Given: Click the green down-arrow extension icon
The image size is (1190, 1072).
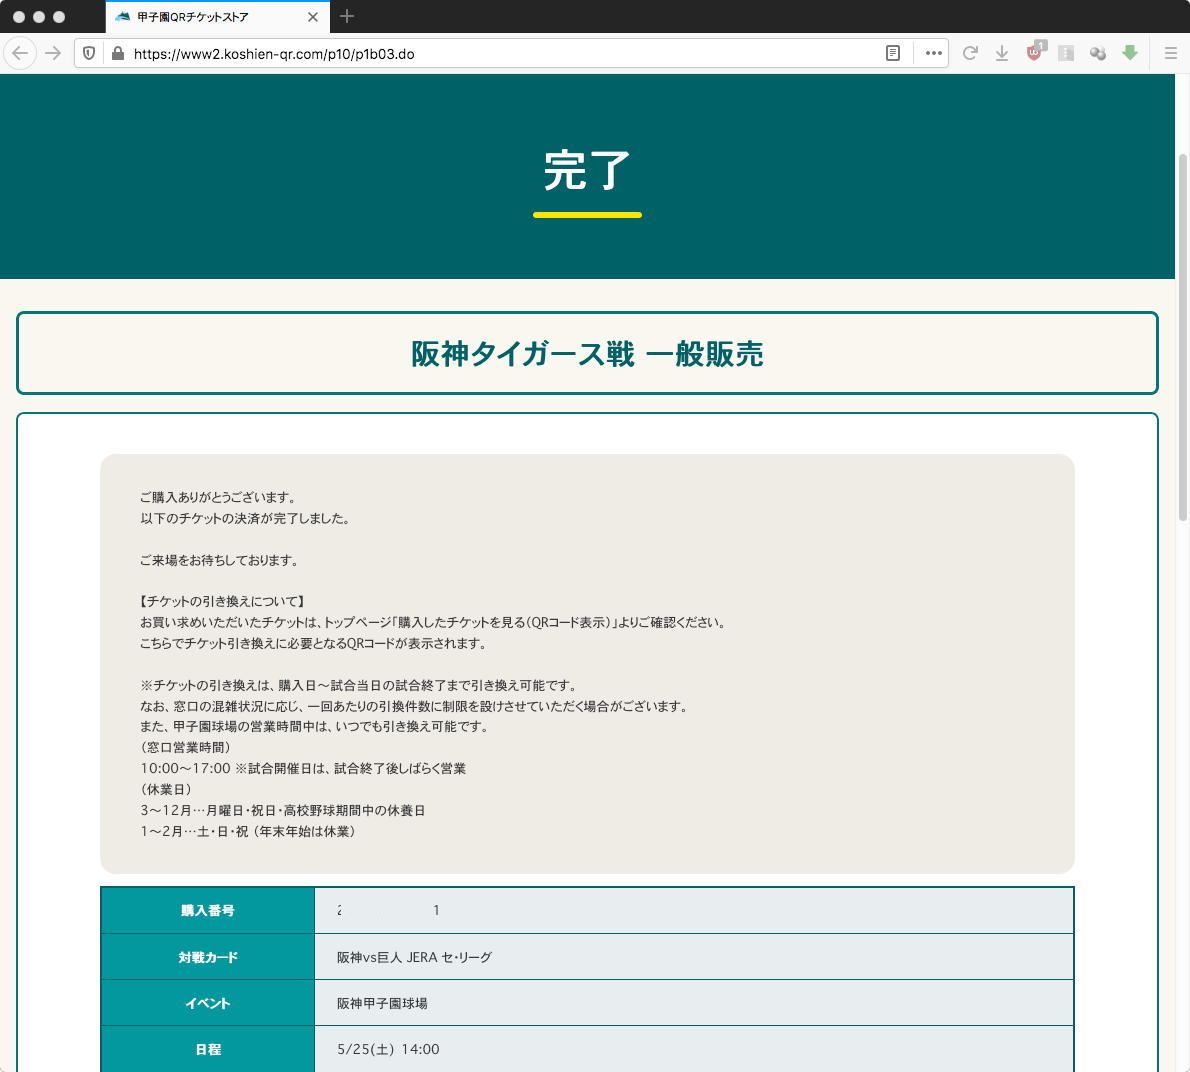Looking at the screenshot, I should click(1130, 53).
